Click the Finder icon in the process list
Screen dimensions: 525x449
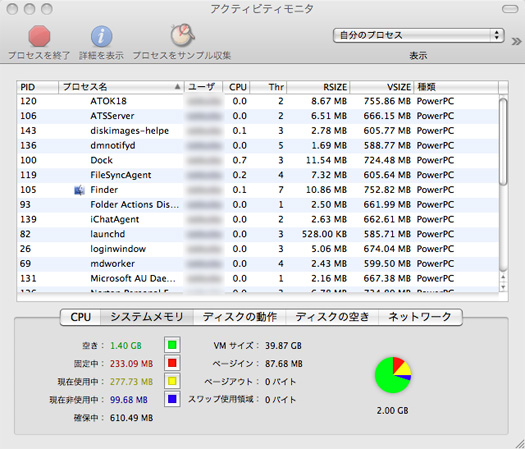[x=79, y=190]
